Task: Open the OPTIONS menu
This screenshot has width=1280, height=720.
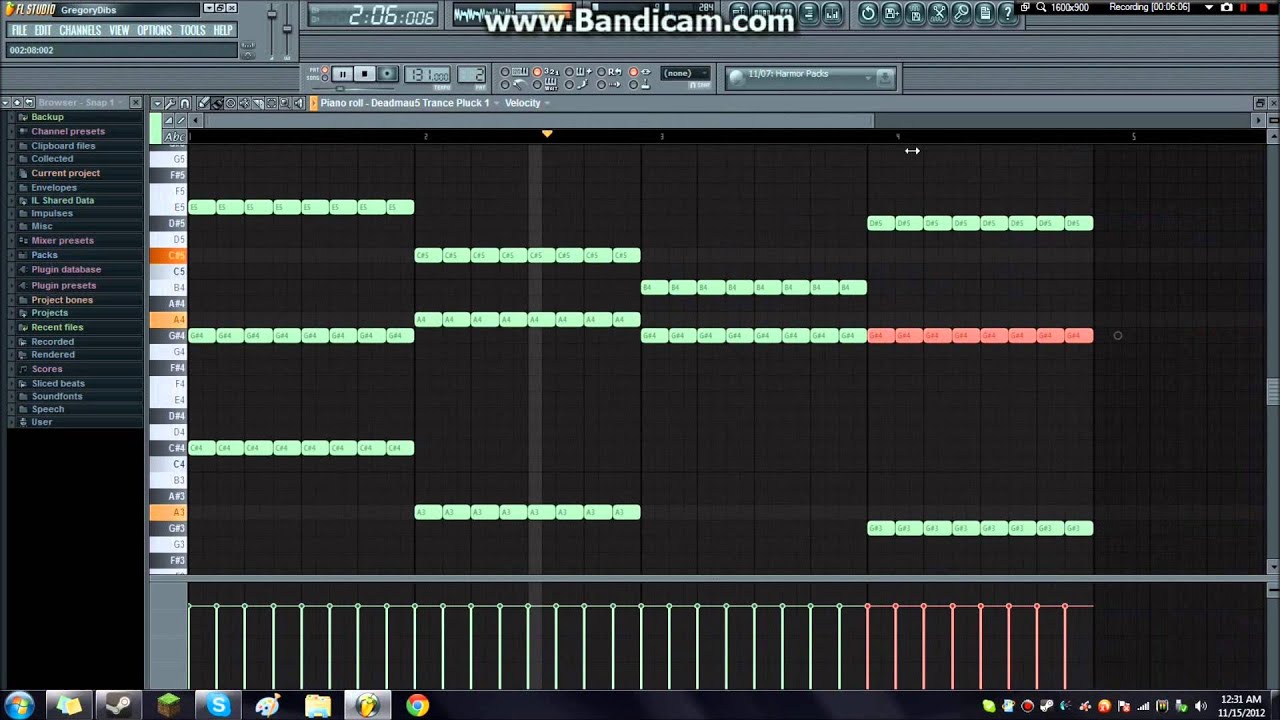Action: [x=154, y=30]
